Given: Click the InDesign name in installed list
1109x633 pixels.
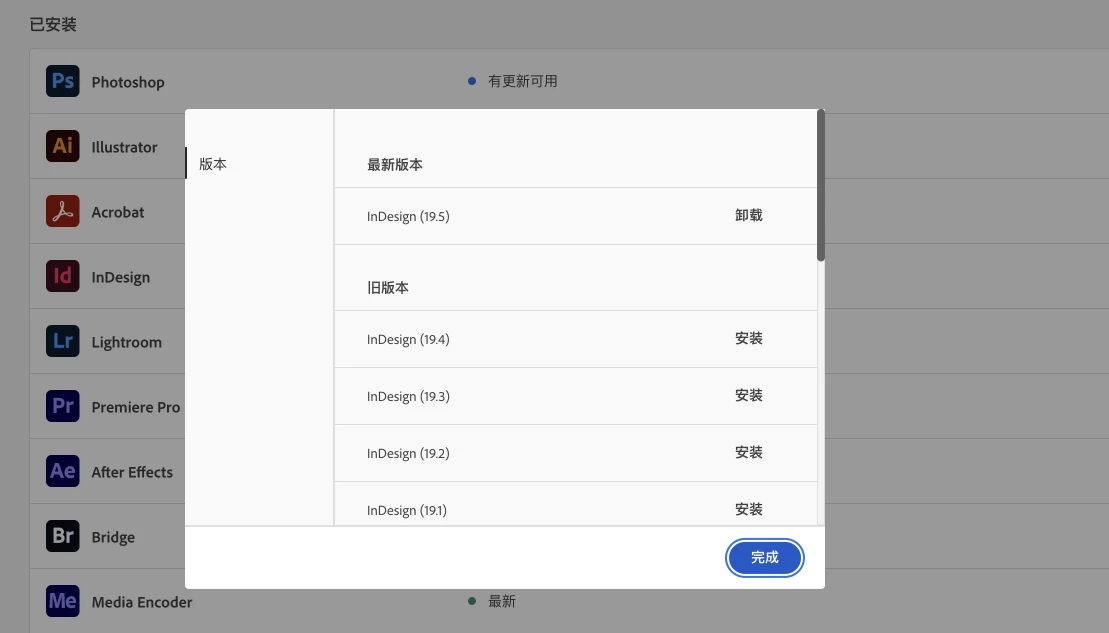Looking at the screenshot, I should point(120,277).
